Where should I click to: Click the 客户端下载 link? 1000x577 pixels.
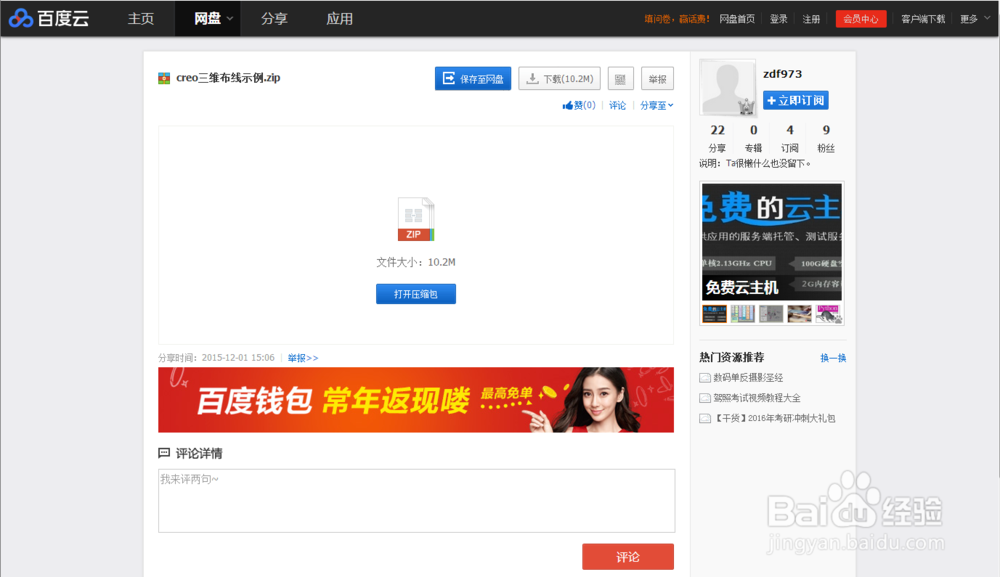click(x=923, y=19)
